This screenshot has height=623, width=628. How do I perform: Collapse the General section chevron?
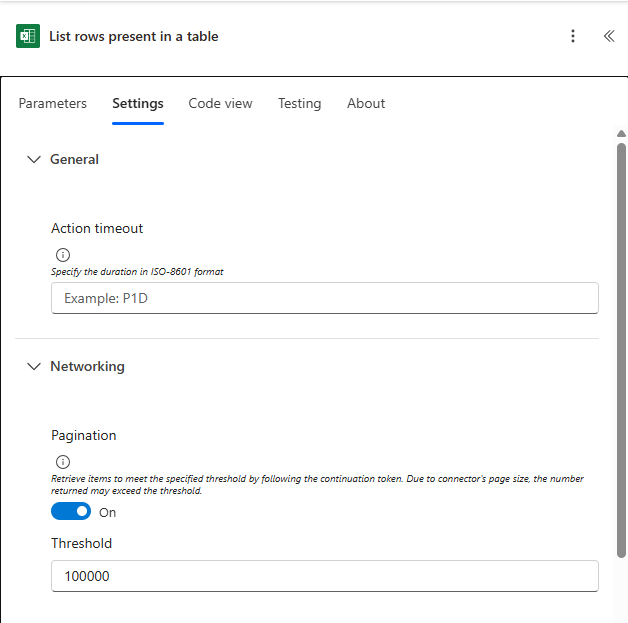pos(34,159)
